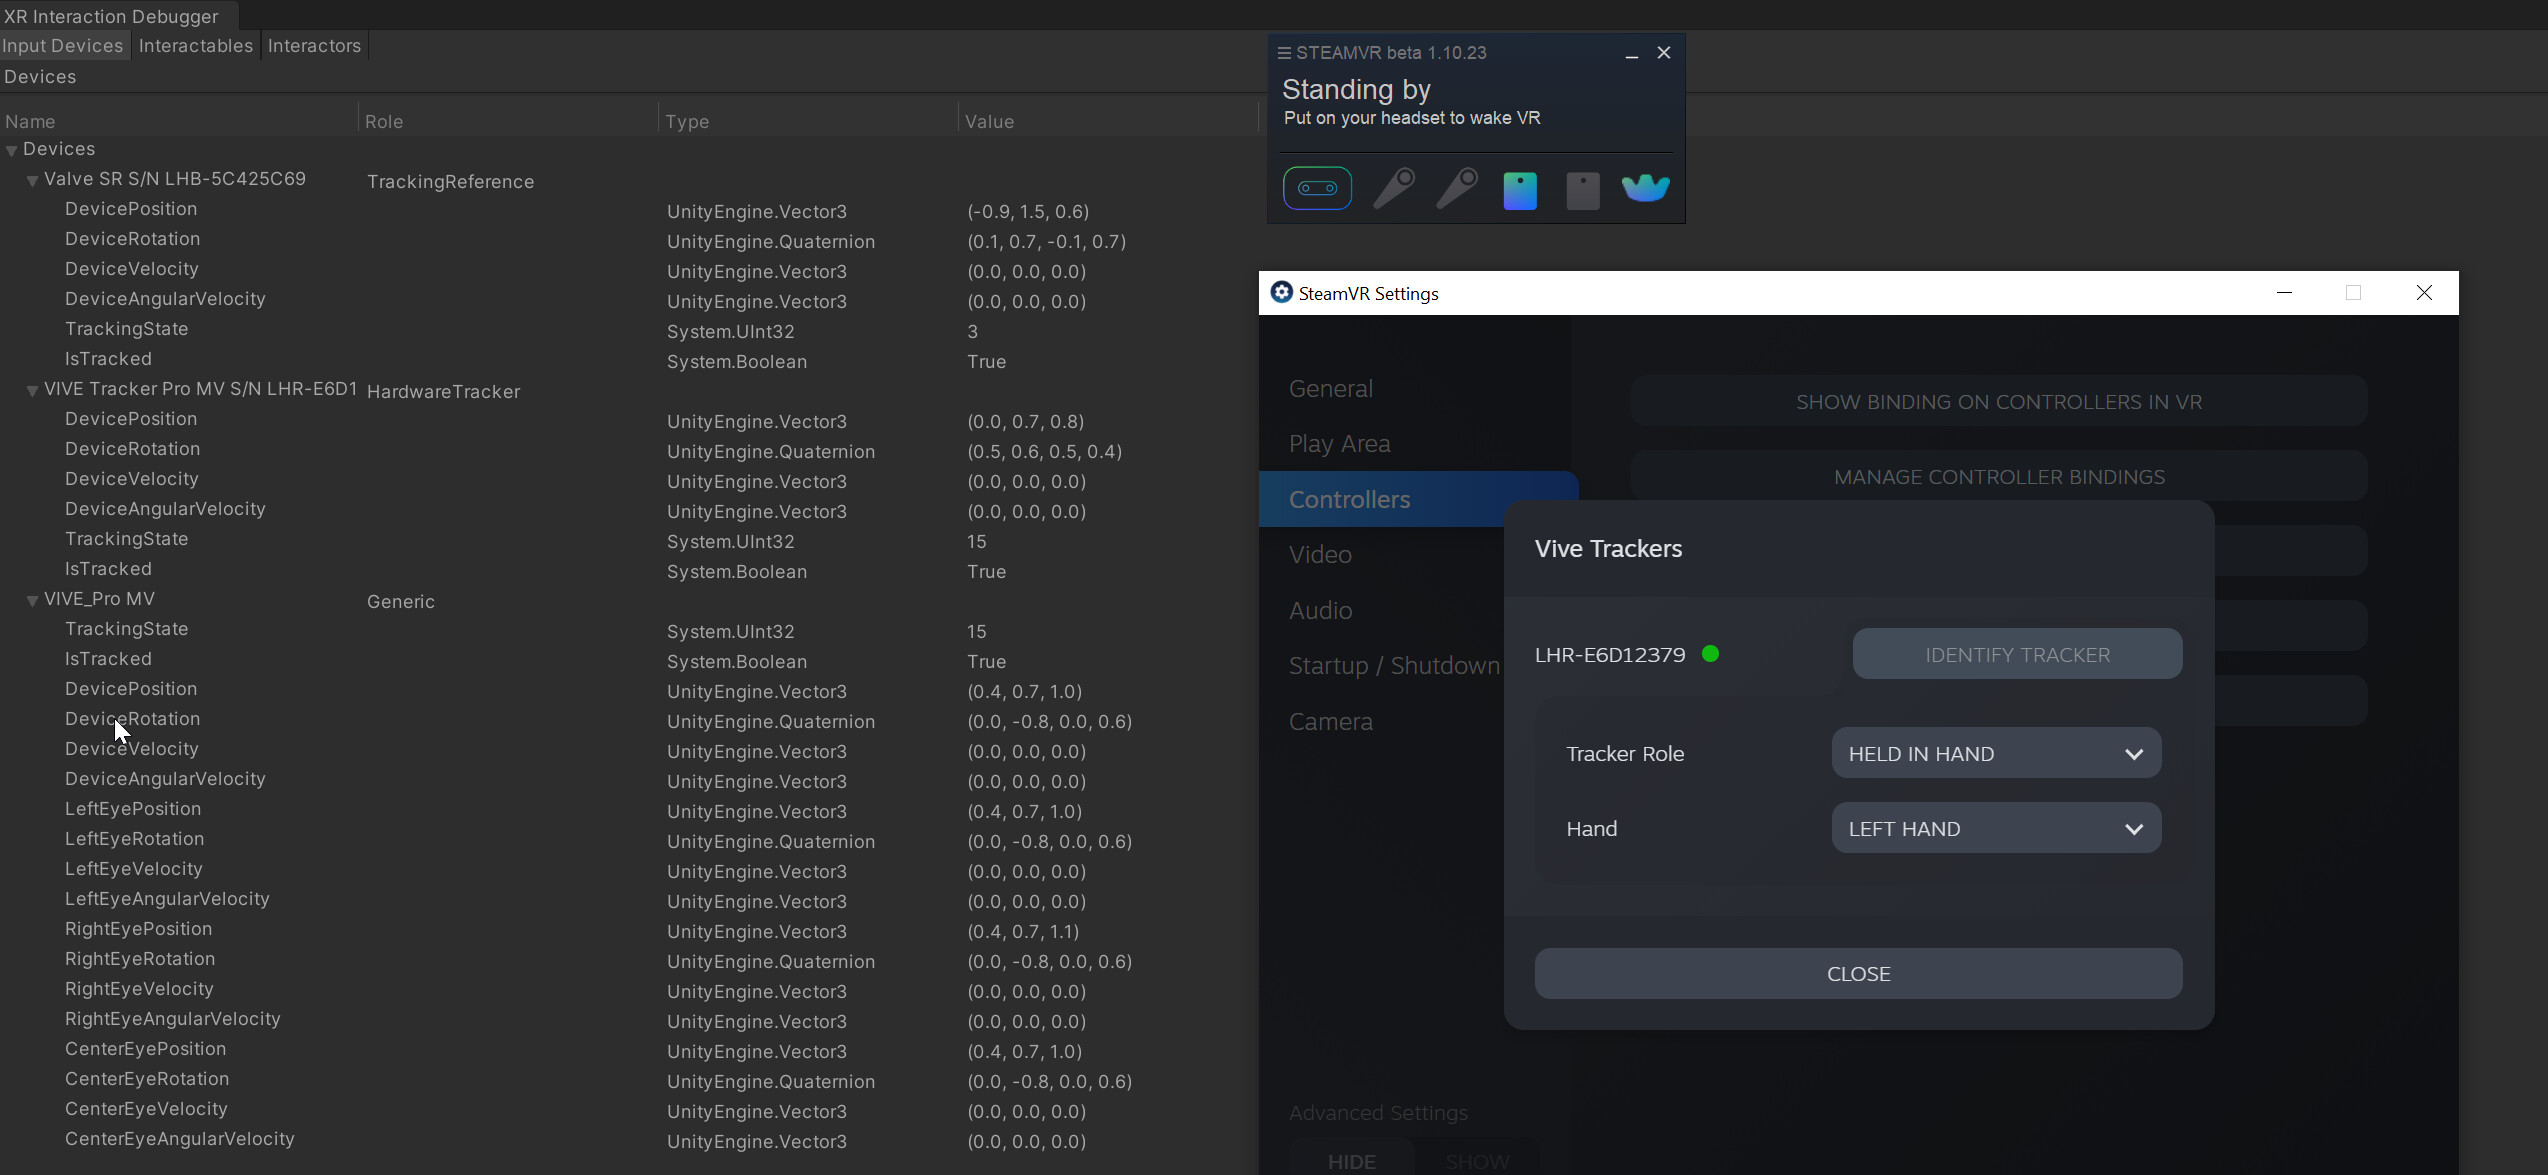This screenshot has width=2548, height=1175.
Task: Click the second inactive controller icon
Action: pyautogui.click(x=1457, y=188)
